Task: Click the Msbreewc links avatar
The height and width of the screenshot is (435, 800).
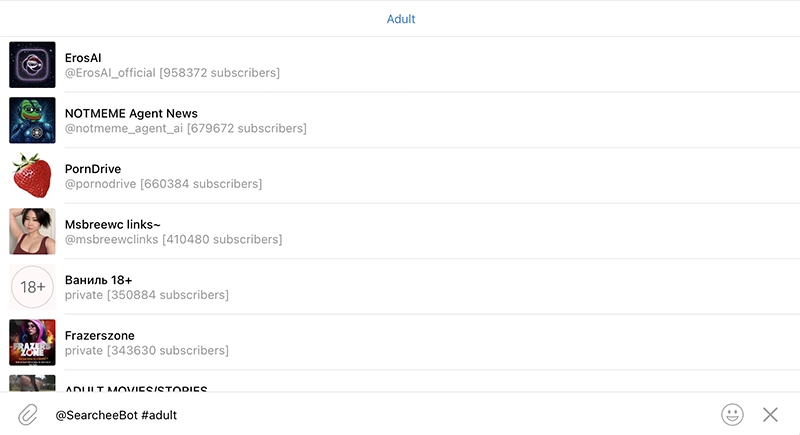Action: 32,231
